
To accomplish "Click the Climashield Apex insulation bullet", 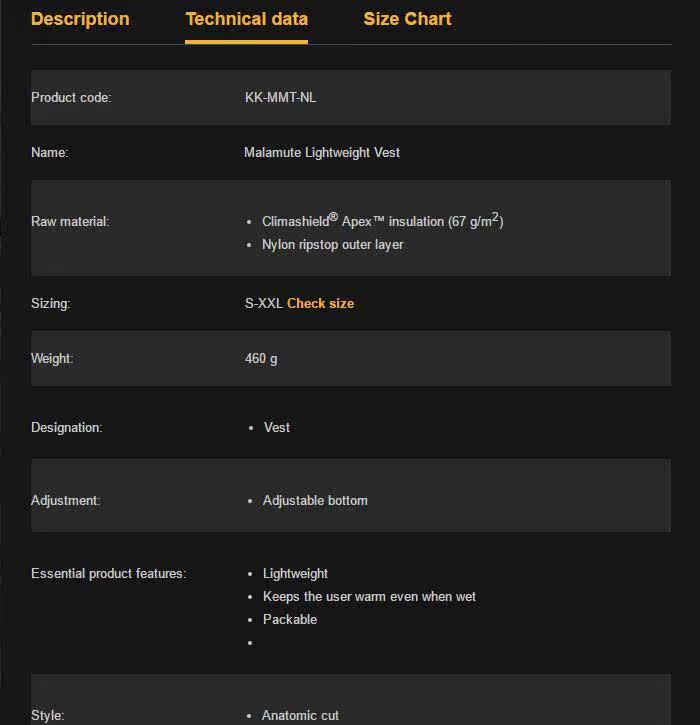I will point(382,221).
